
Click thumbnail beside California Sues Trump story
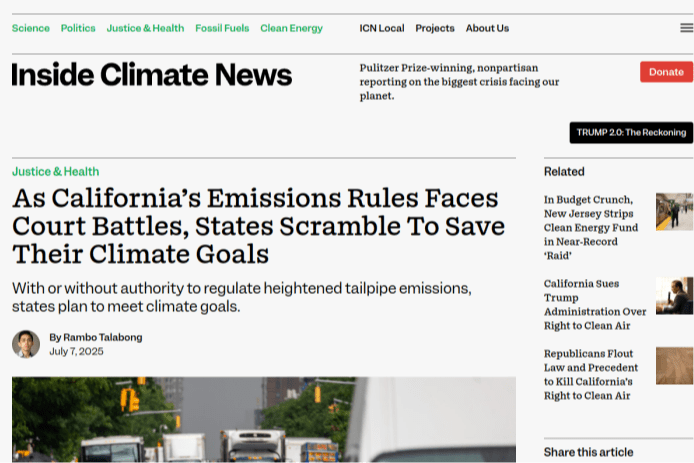[675, 296]
